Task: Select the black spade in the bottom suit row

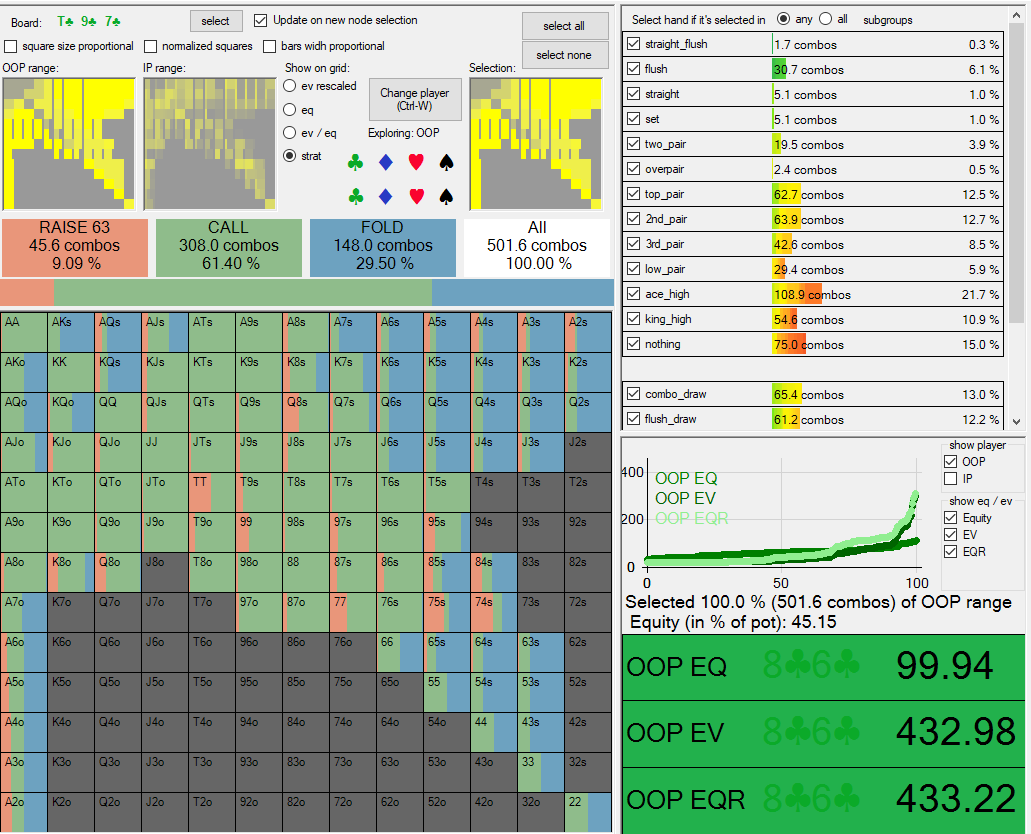Action: [447, 196]
